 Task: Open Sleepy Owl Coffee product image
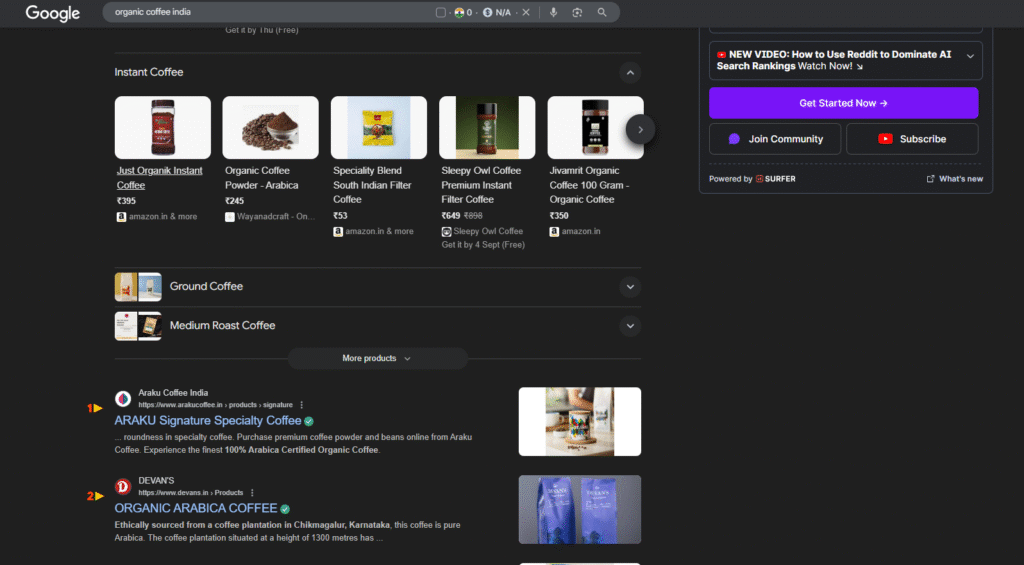(487, 127)
